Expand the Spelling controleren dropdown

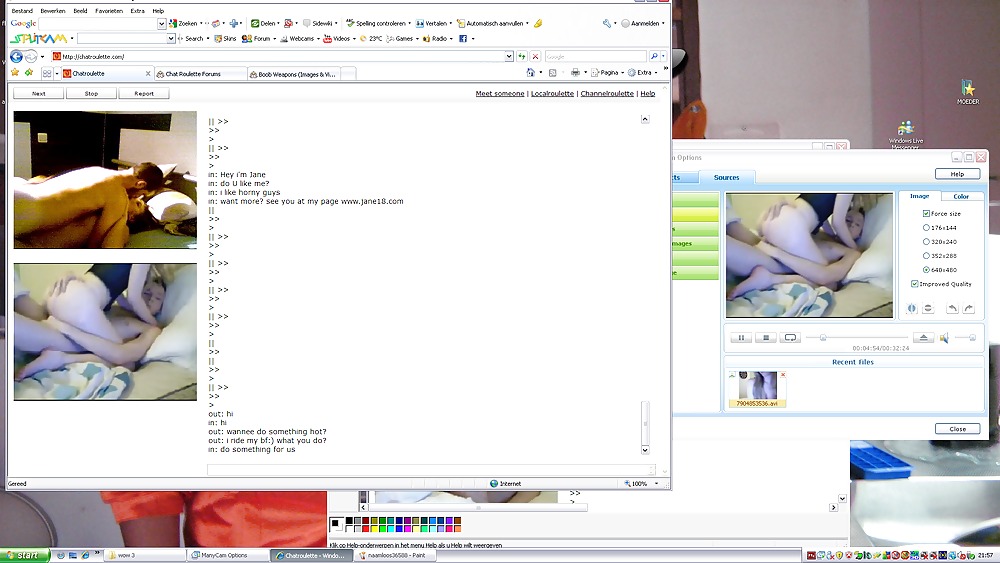point(409,24)
